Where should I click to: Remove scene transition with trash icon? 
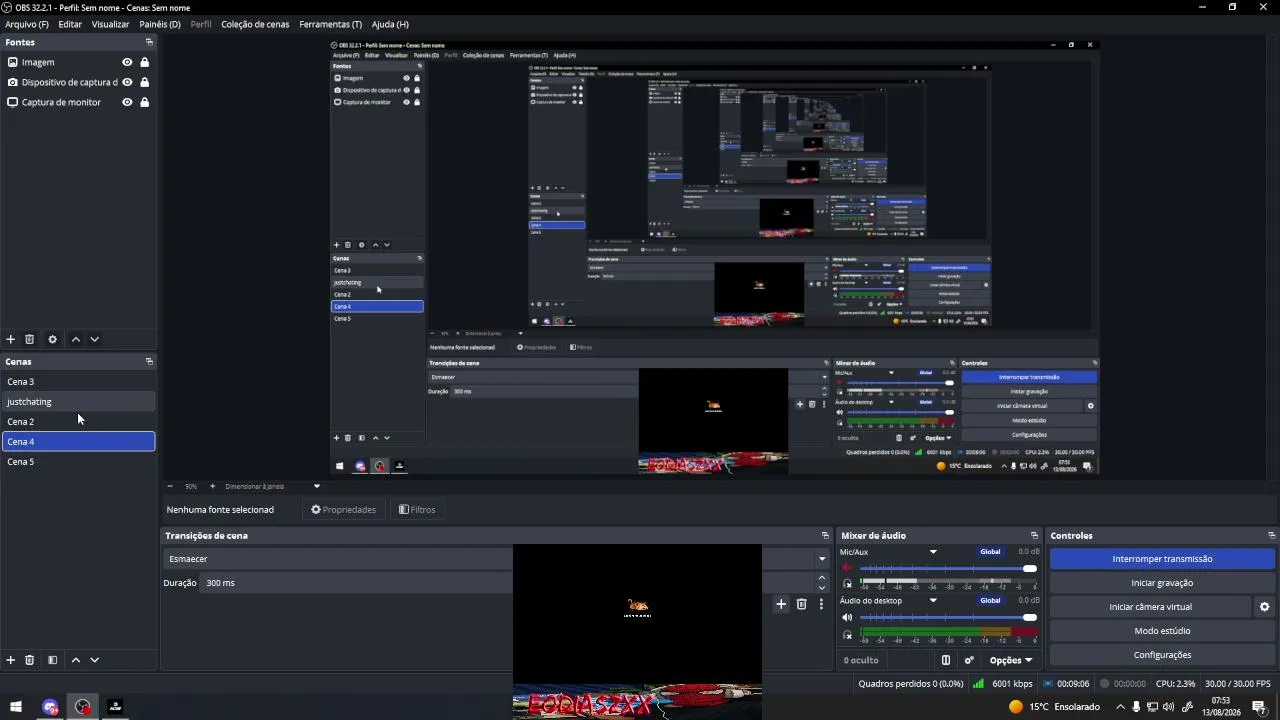801,604
